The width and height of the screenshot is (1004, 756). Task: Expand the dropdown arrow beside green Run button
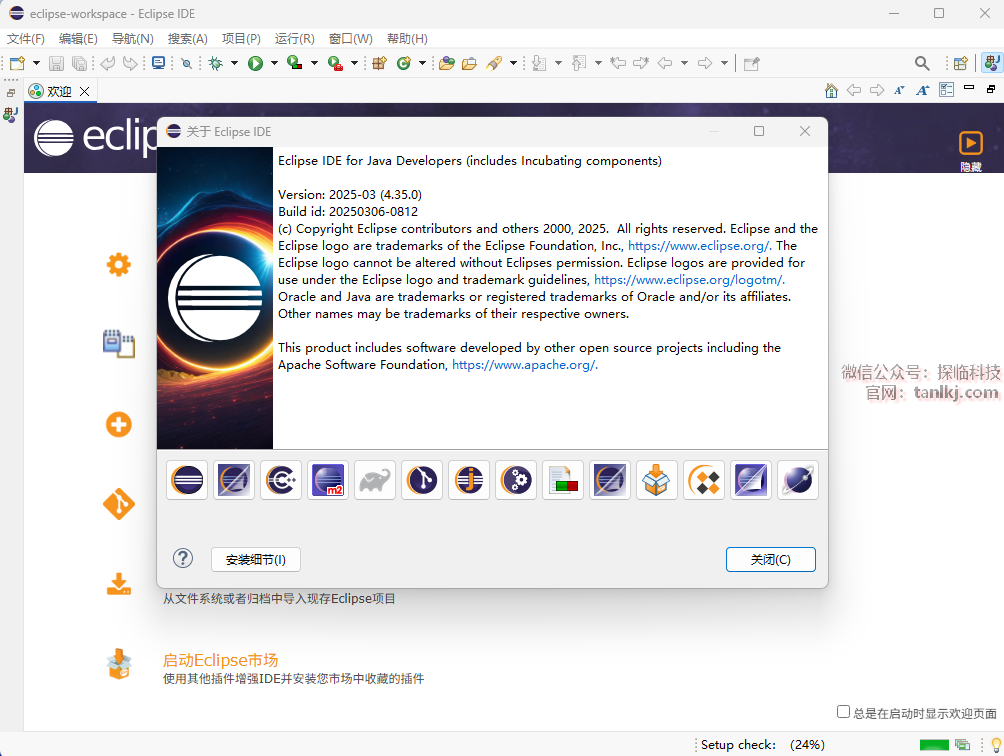tap(274, 63)
